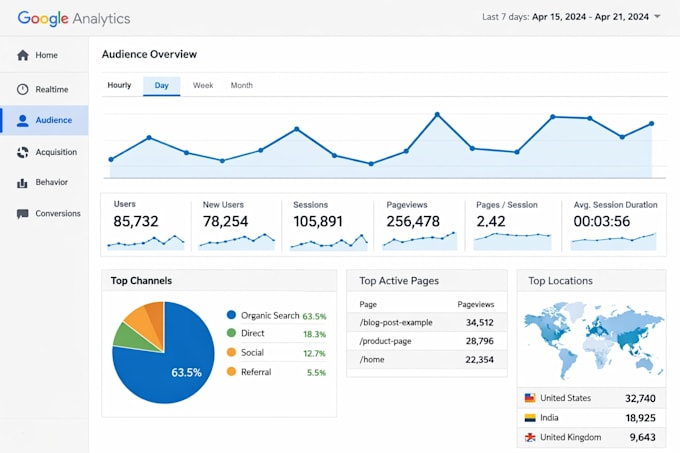Go to Audience section
This screenshot has height=453, width=680.
pyautogui.click(x=44, y=120)
